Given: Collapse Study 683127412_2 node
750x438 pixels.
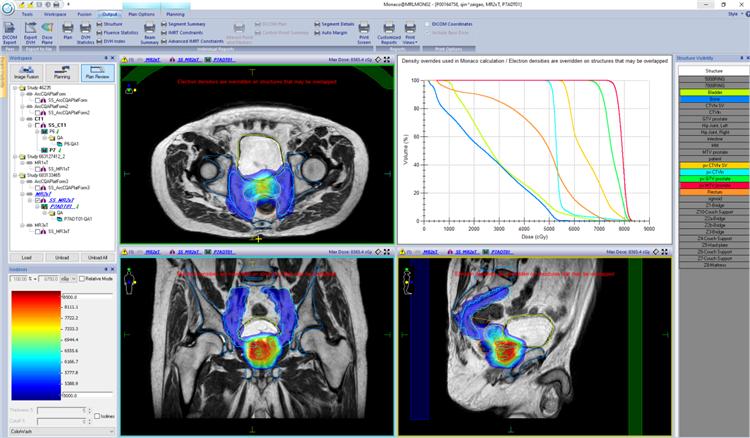Looking at the screenshot, I should tap(15, 156).
